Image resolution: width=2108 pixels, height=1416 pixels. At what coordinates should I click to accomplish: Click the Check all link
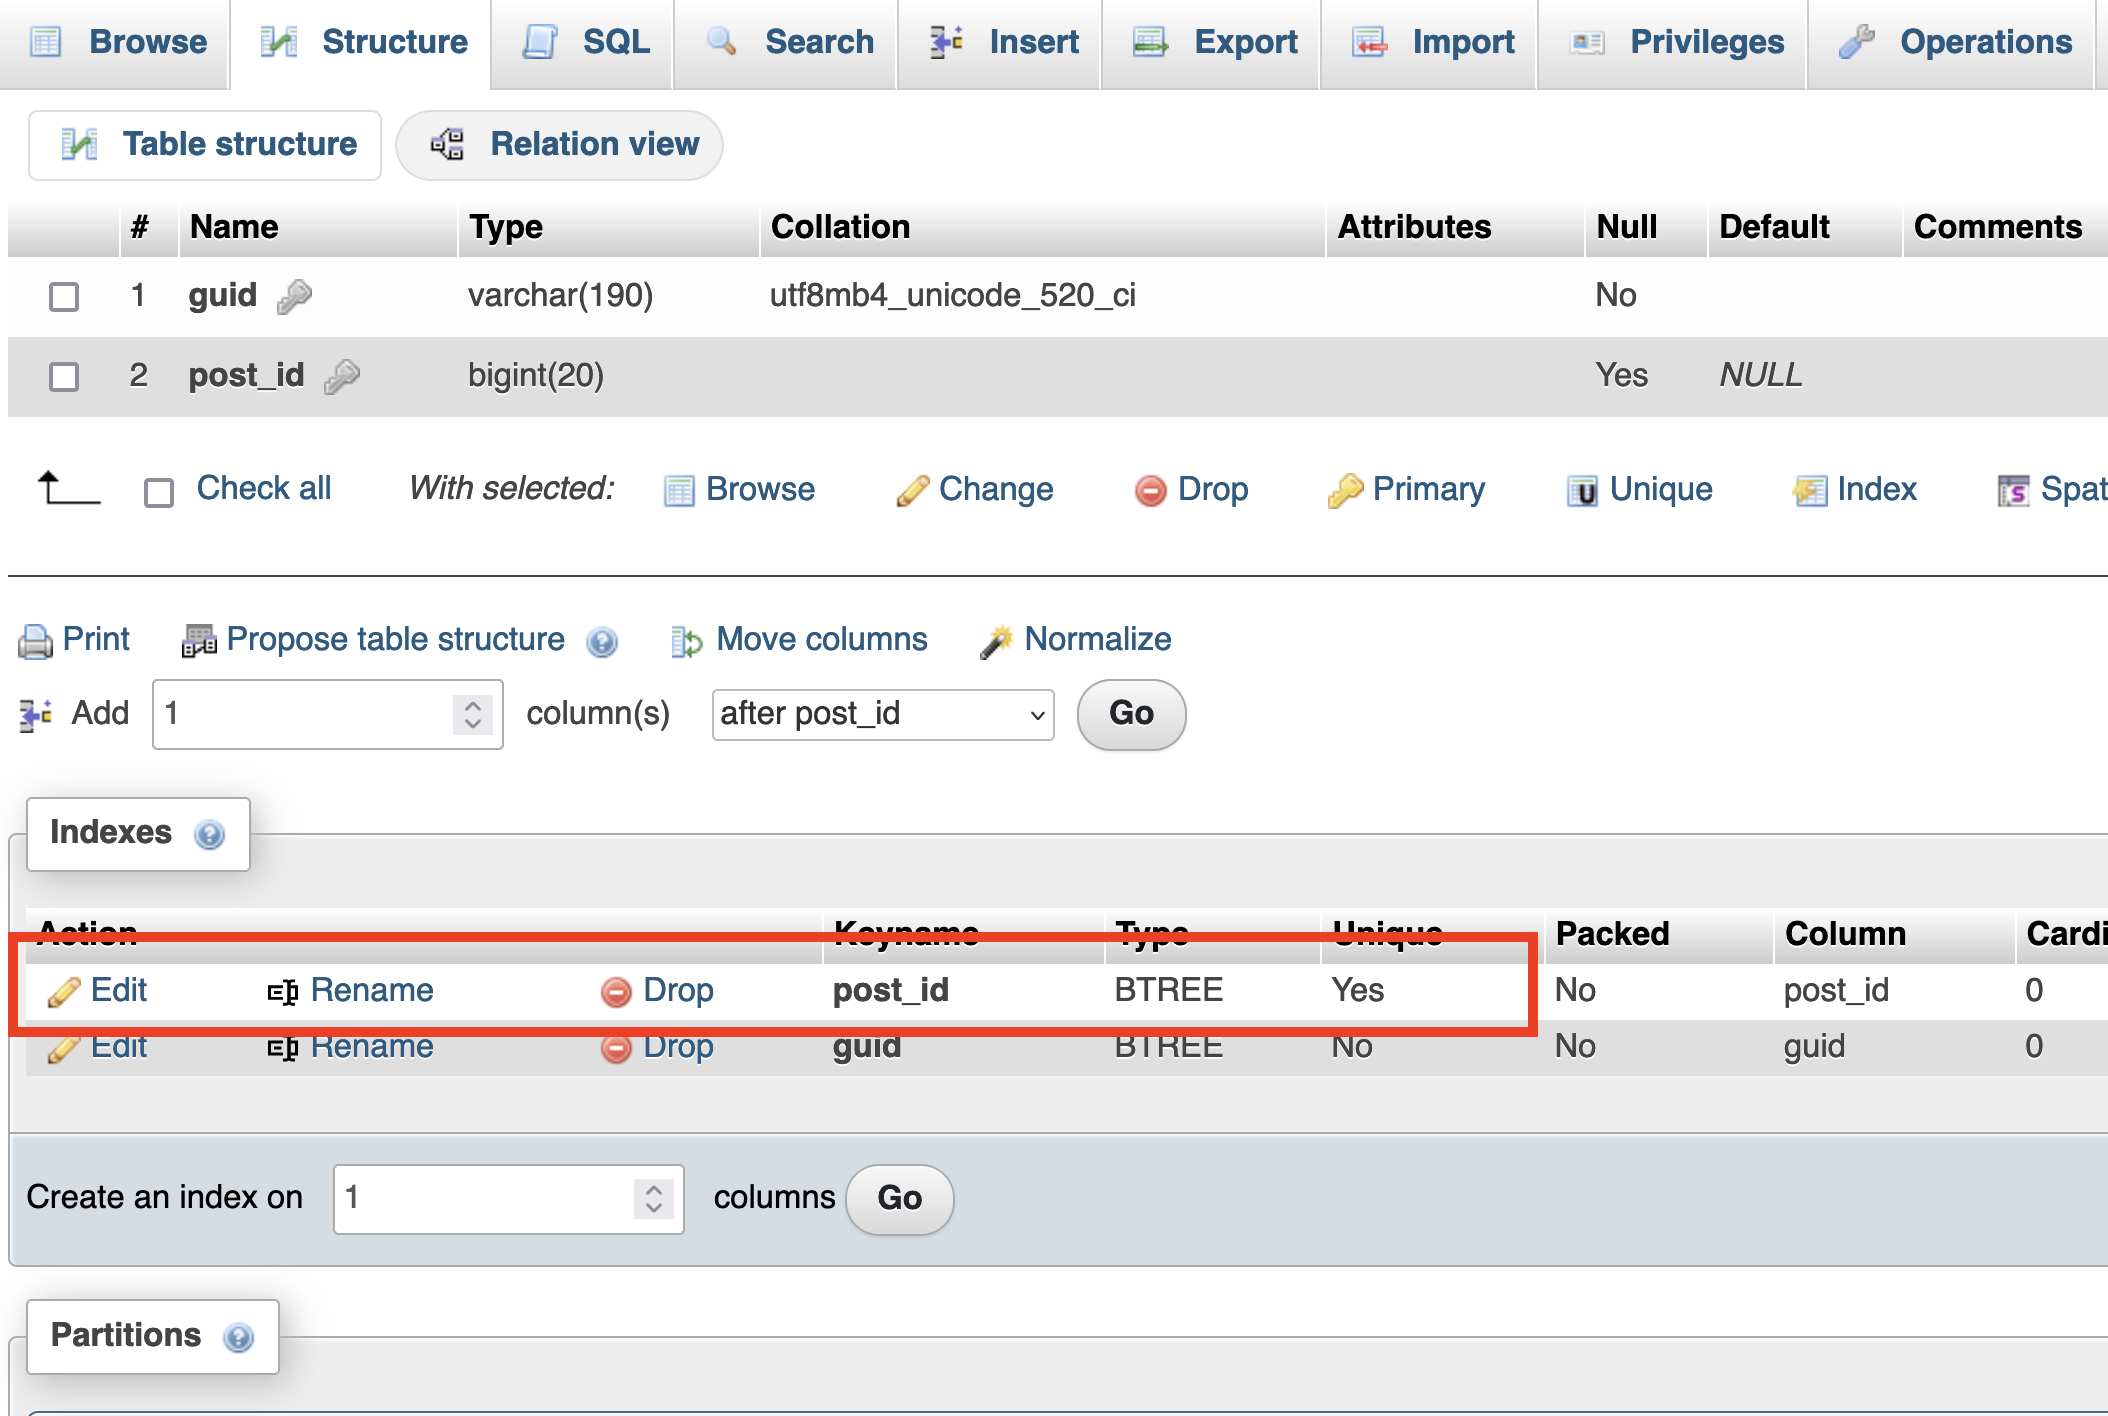pos(264,488)
